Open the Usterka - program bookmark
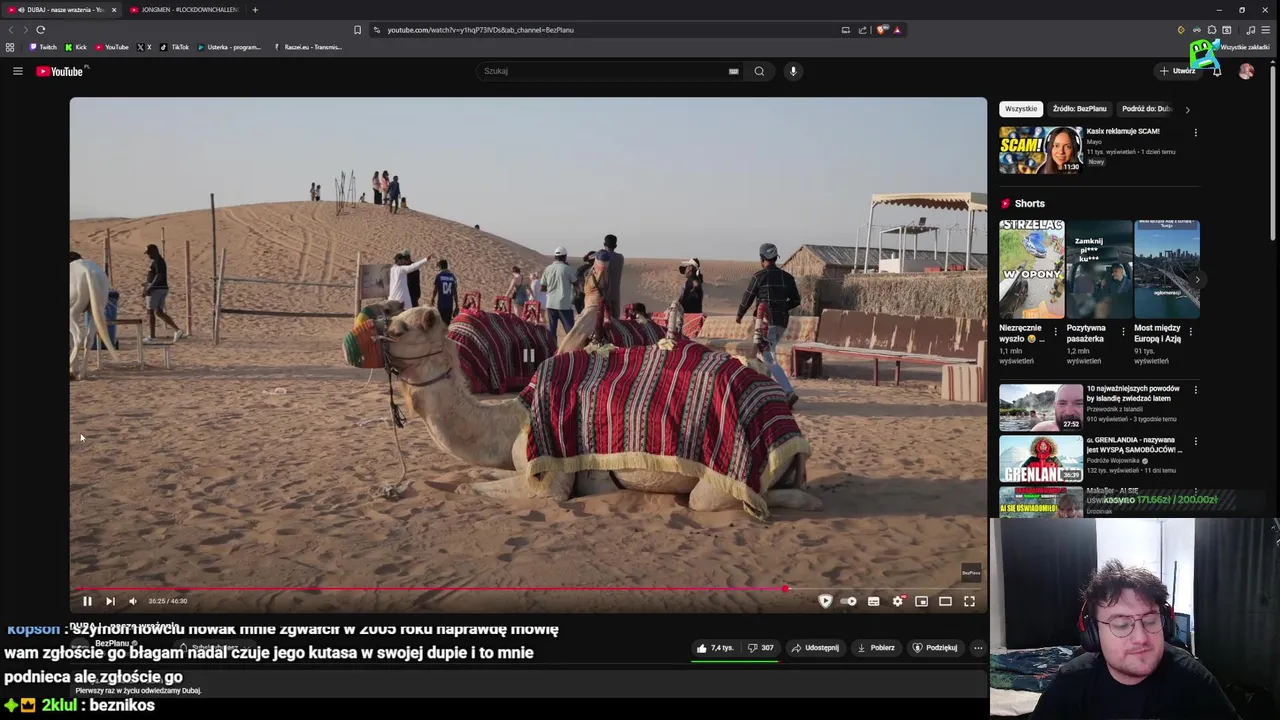The height and width of the screenshot is (720, 1280). point(229,47)
